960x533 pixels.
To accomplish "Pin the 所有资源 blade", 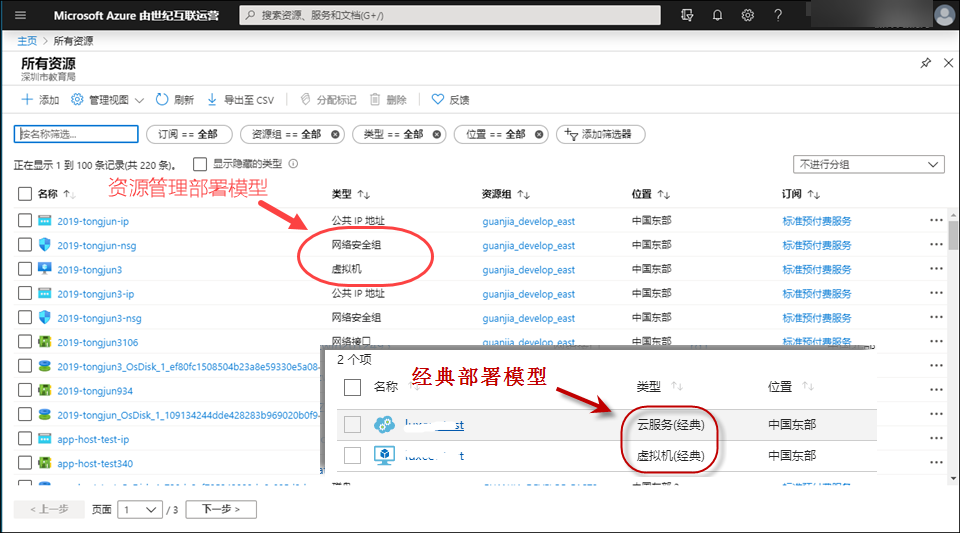I will [x=925, y=63].
